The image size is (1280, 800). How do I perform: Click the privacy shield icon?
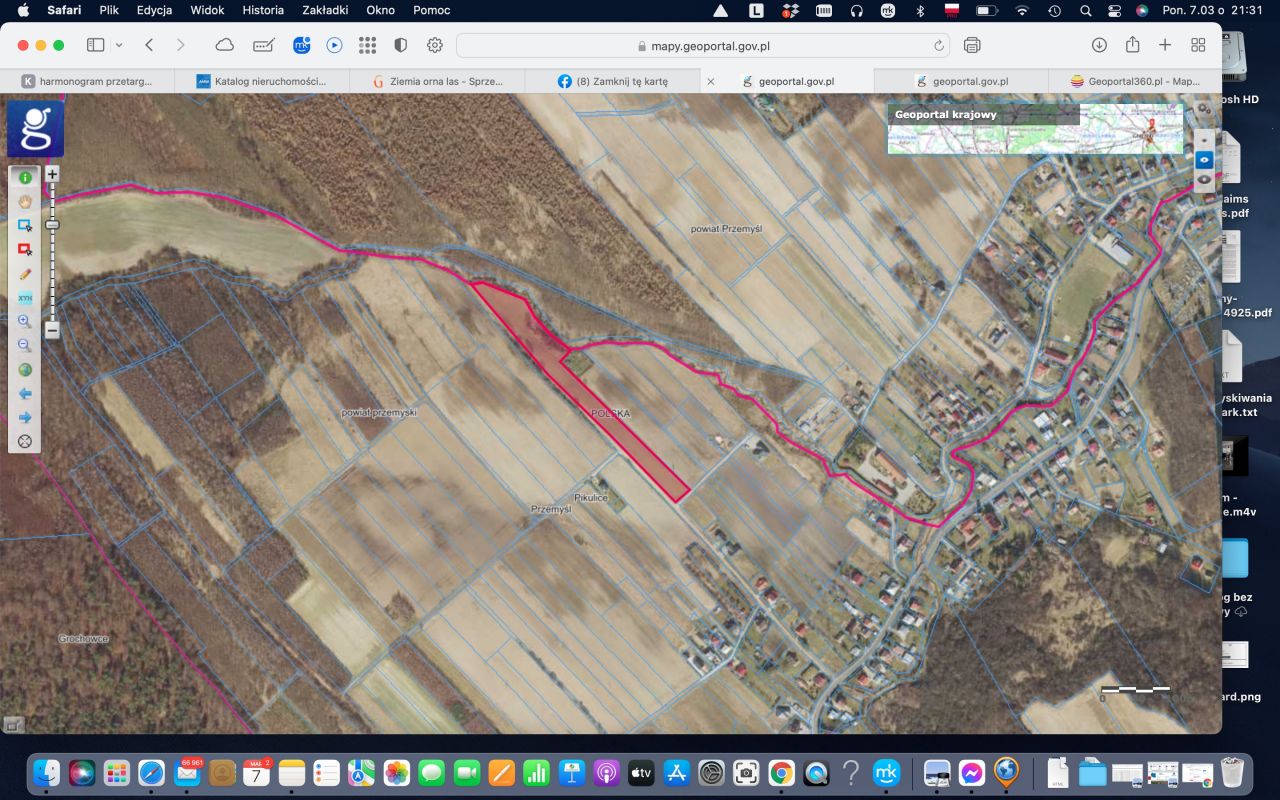pos(401,45)
